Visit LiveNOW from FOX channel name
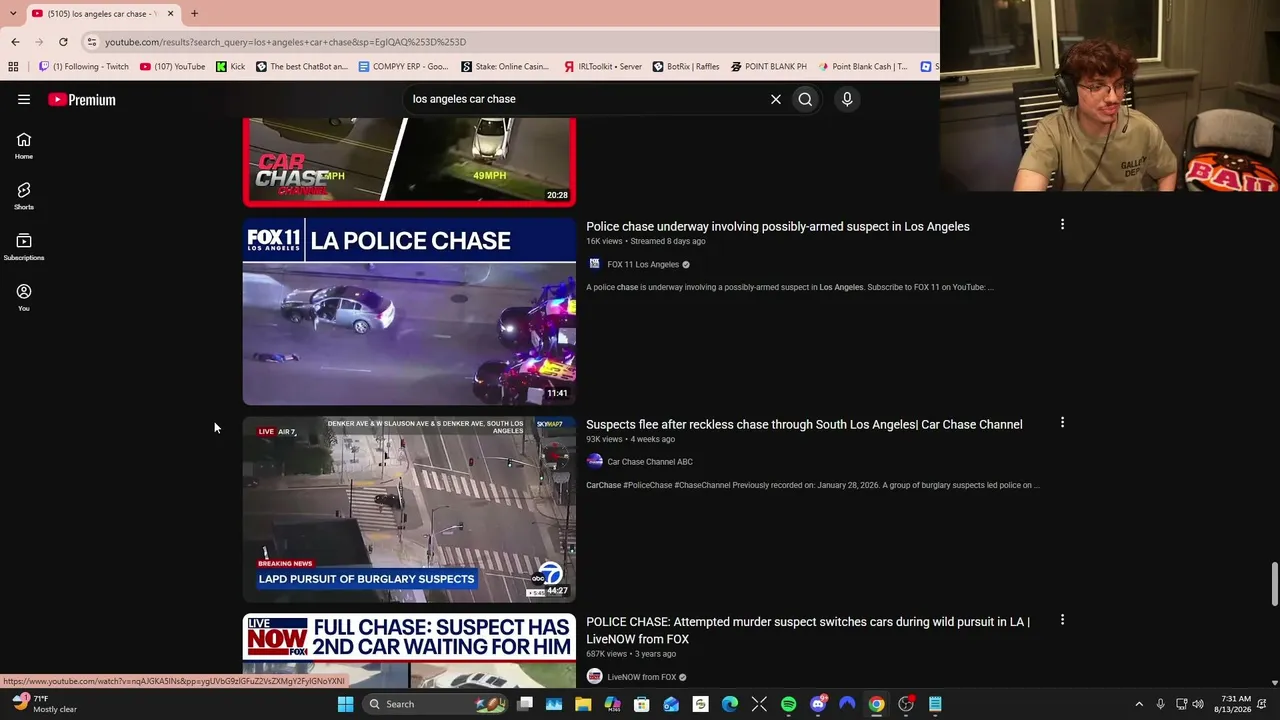Image resolution: width=1280 pixels, height=720 pixels. pyautogui.click(x=642, y=677)
